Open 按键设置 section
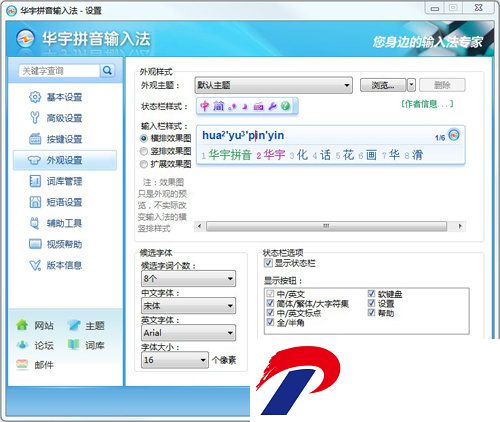This screenshot has width=500, height=422. click(64, 139)
